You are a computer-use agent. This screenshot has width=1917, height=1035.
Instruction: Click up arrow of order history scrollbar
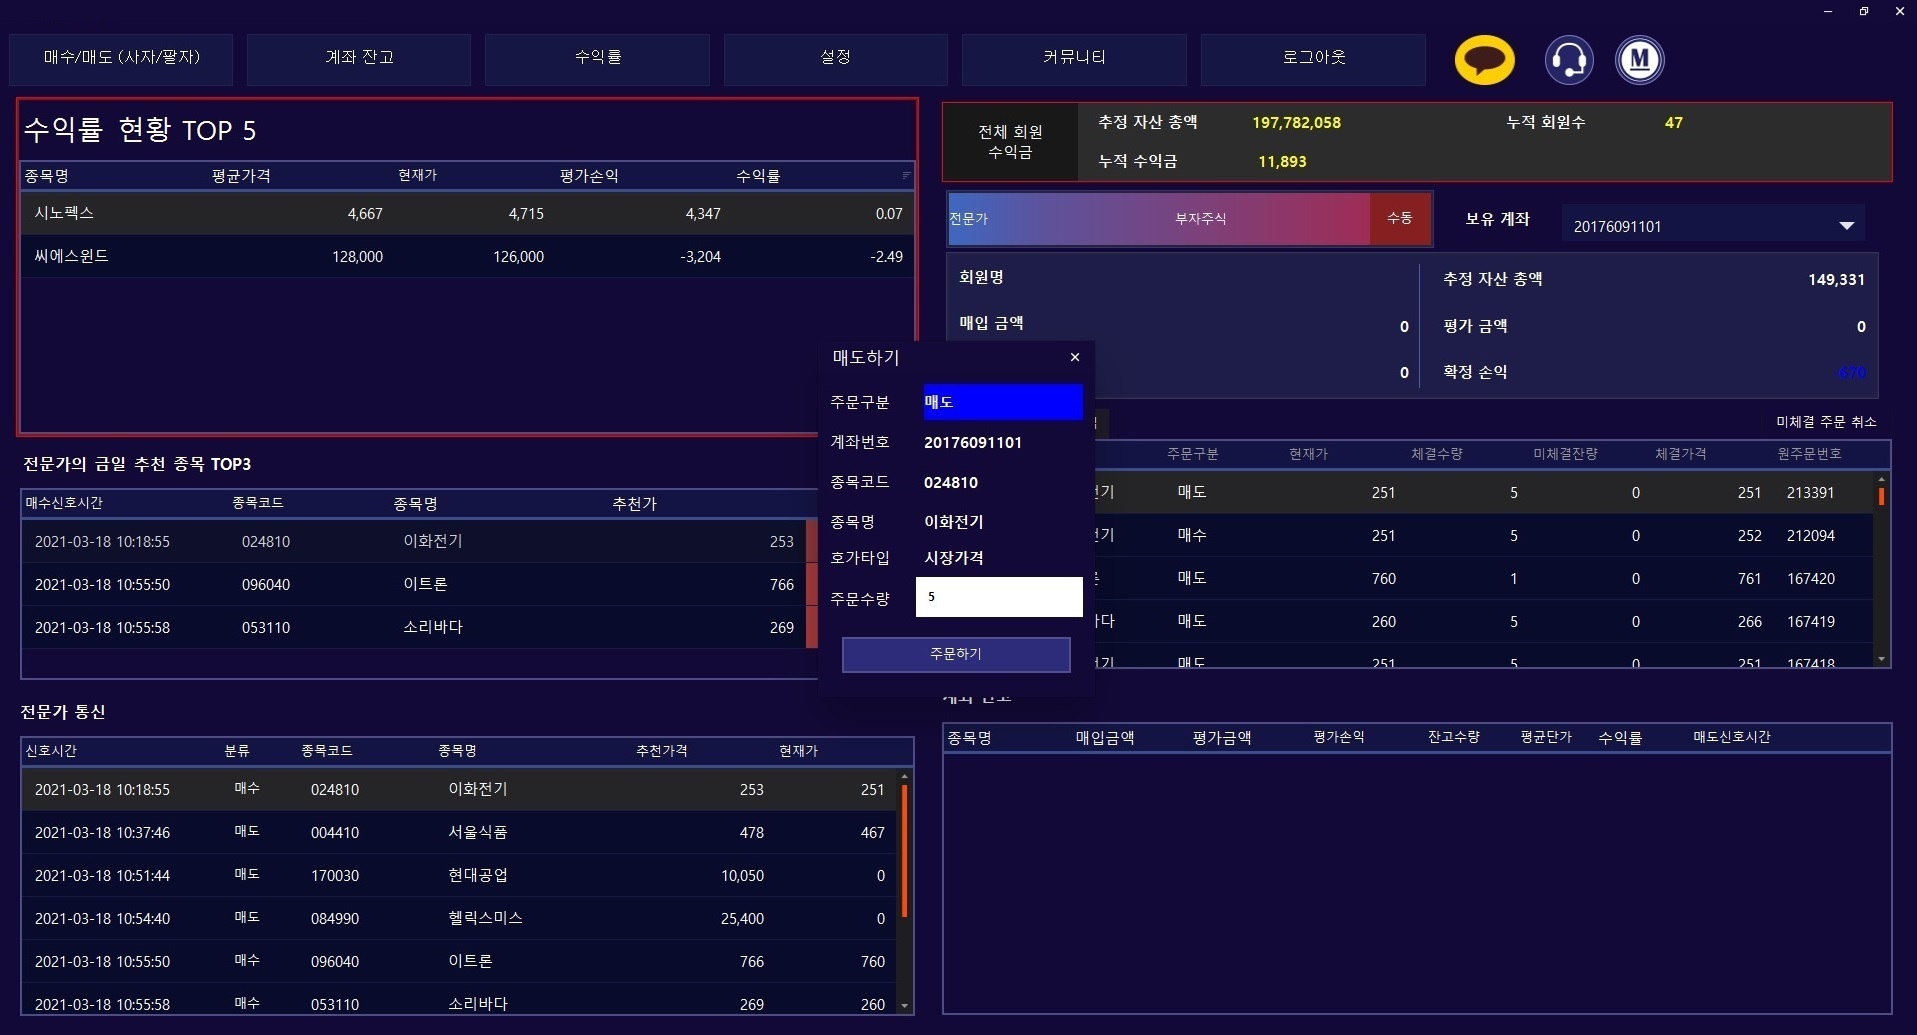[x=1881, y=480]
